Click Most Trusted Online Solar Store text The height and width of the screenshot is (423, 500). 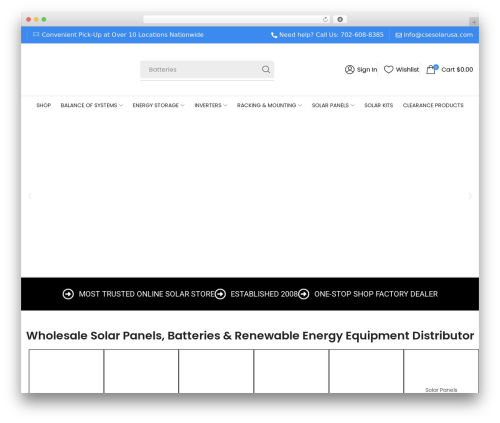coord(147,294)
